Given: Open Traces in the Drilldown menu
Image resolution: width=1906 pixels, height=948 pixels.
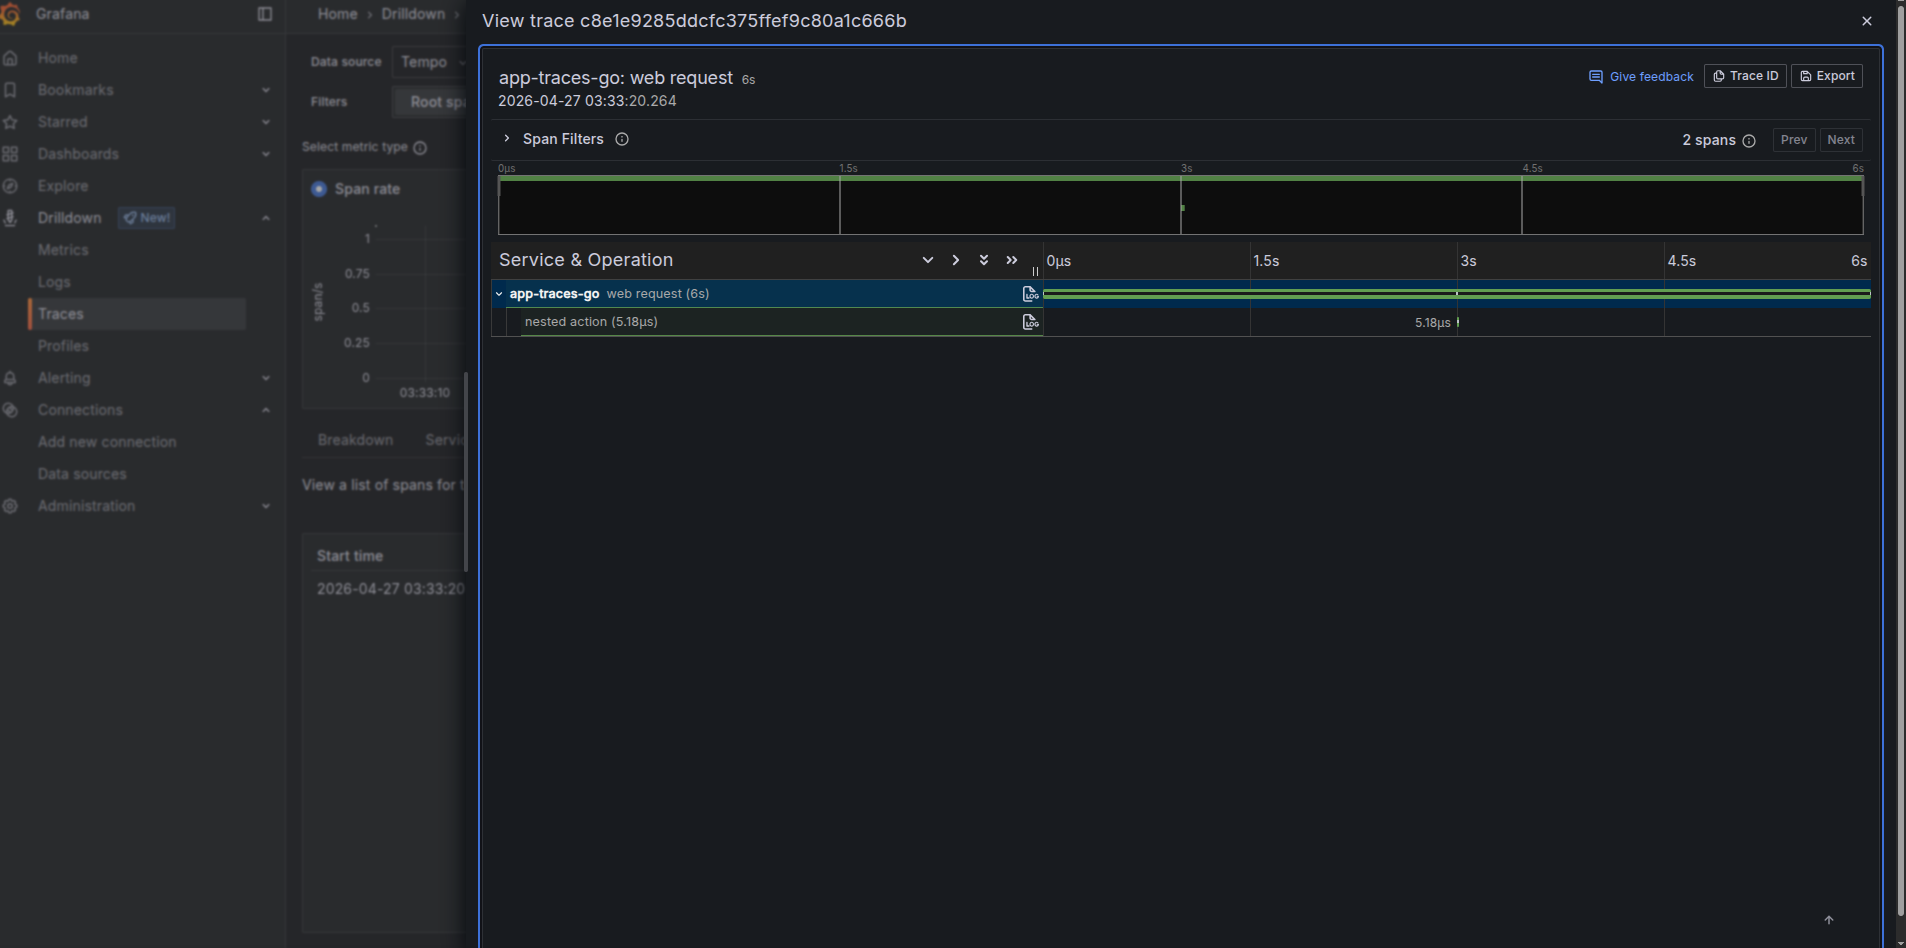Looking at the screenshot, I should click(61, 314).
